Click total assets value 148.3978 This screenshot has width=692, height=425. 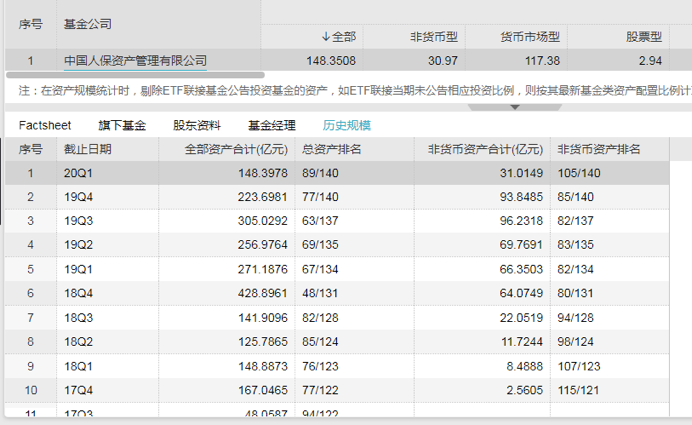[x=263, y=173]
